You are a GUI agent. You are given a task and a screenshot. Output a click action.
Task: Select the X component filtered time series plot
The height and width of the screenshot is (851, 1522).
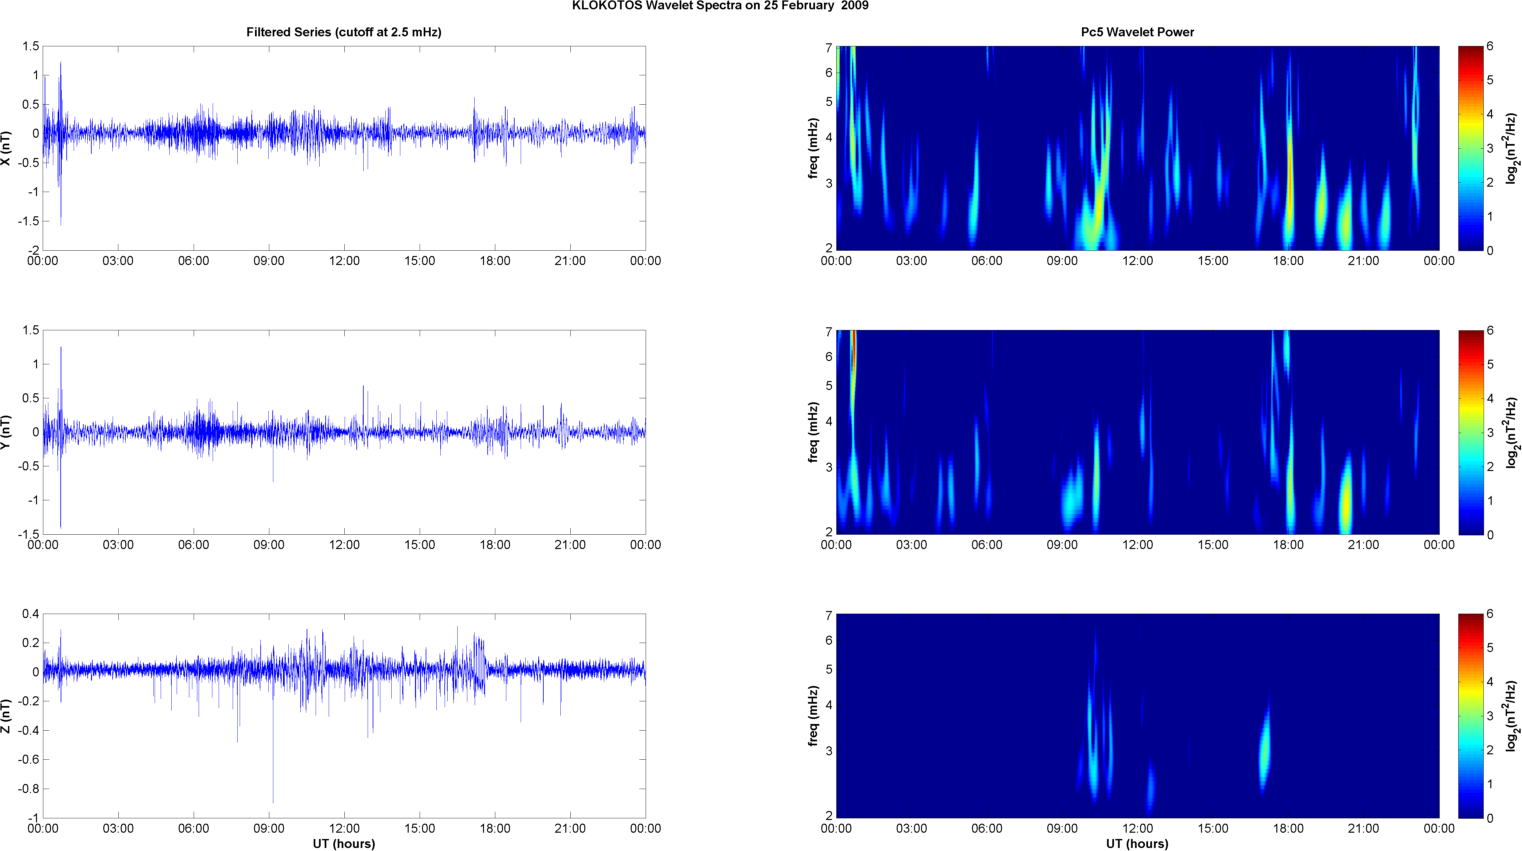pyautogui.click(x=344, y=148)
